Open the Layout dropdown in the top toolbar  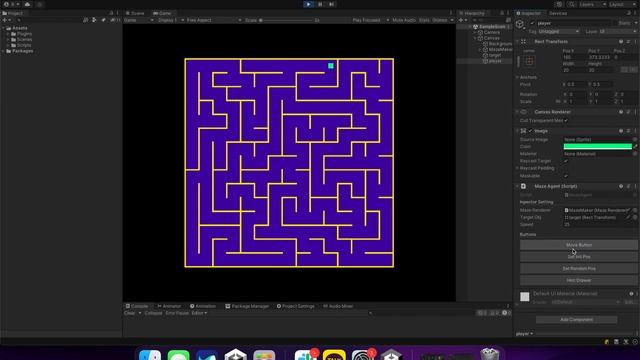[622, 4]
